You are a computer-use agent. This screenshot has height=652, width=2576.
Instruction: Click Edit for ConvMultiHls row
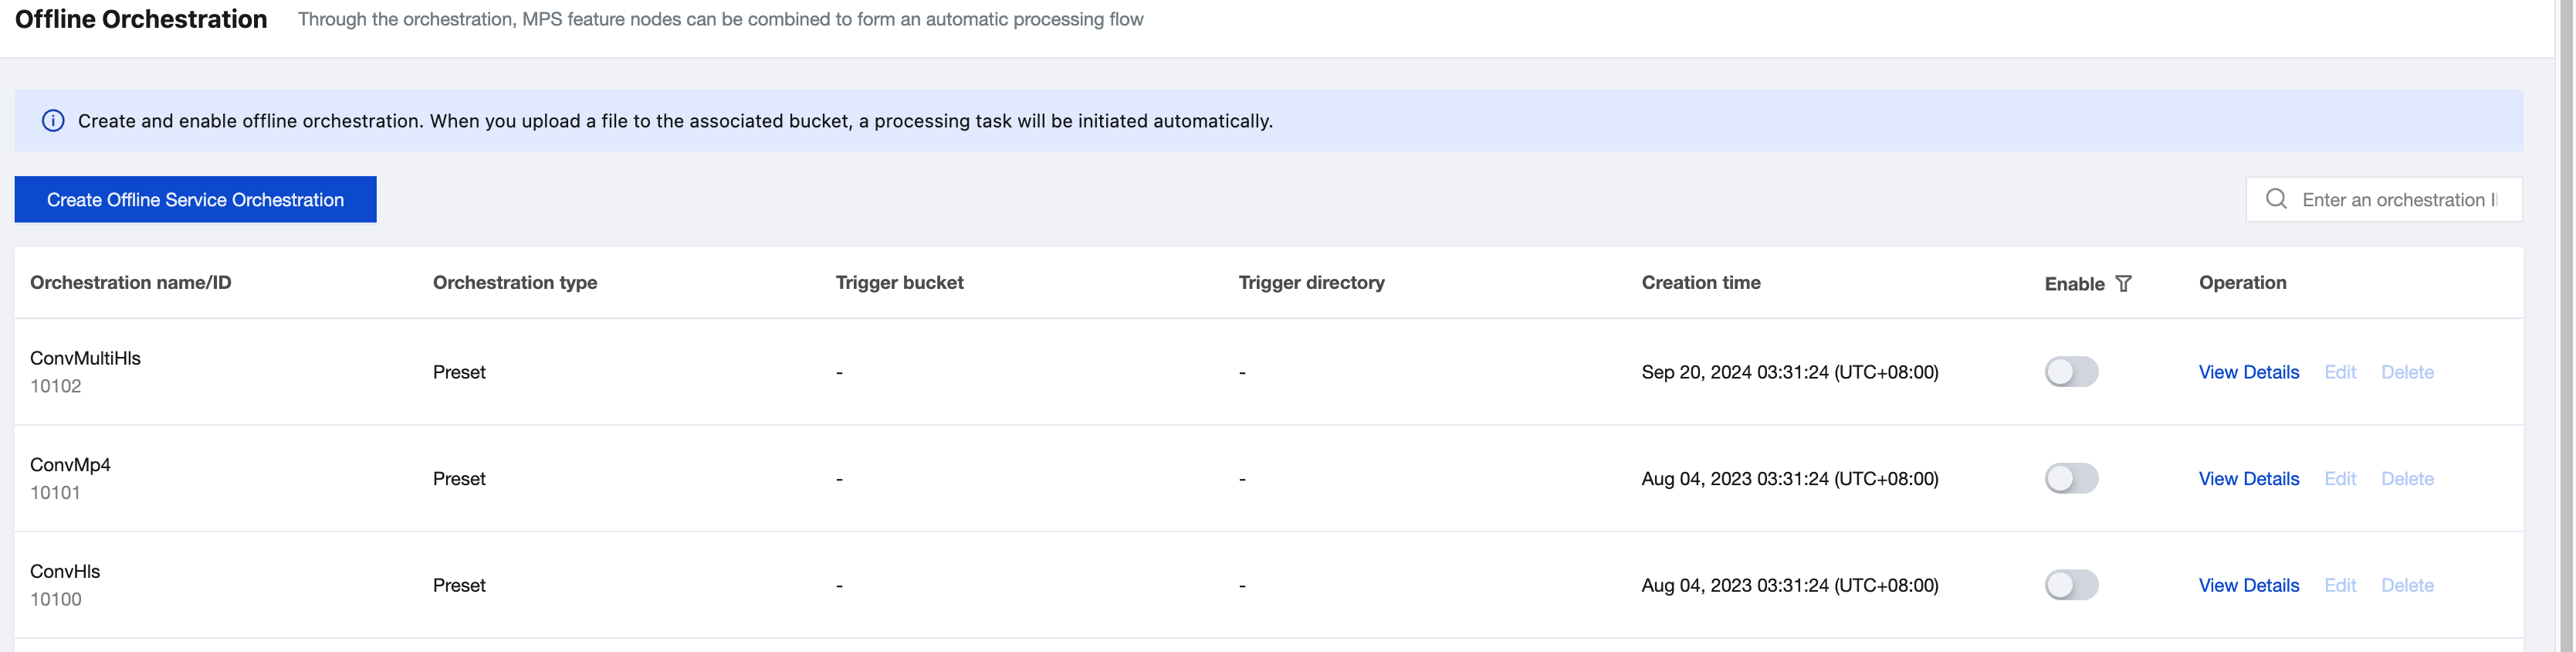(2339, 372)
